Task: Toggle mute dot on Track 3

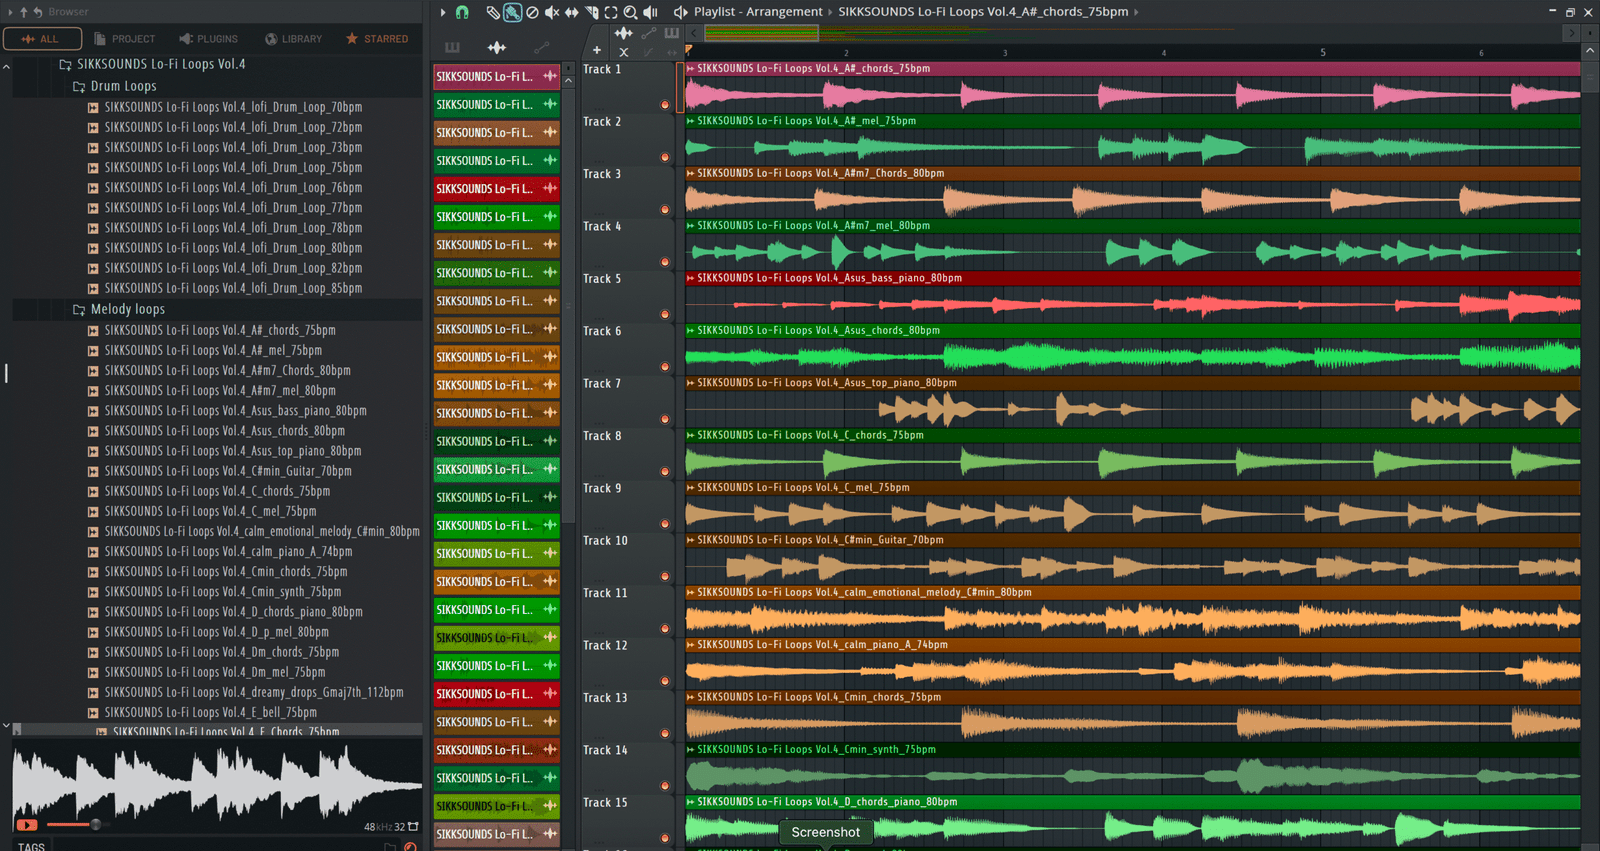Action: pos(665,210)
